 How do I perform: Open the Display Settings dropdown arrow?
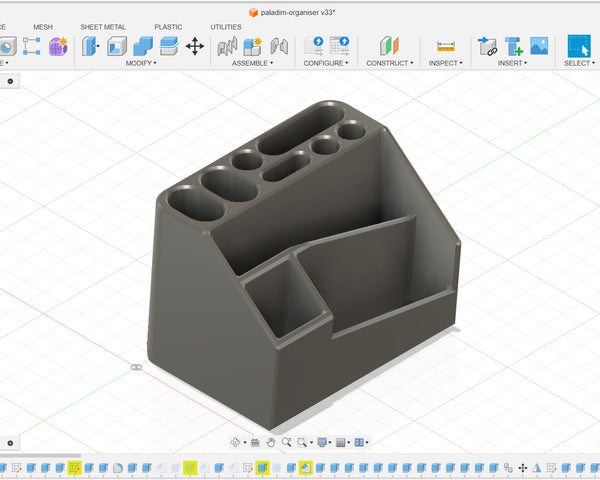click(x=330, y=443)
